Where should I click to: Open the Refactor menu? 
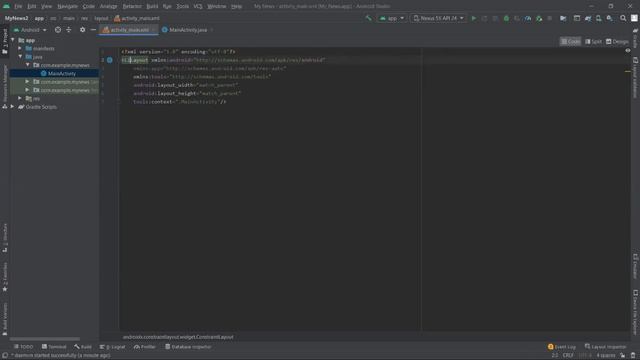point(132,7)
